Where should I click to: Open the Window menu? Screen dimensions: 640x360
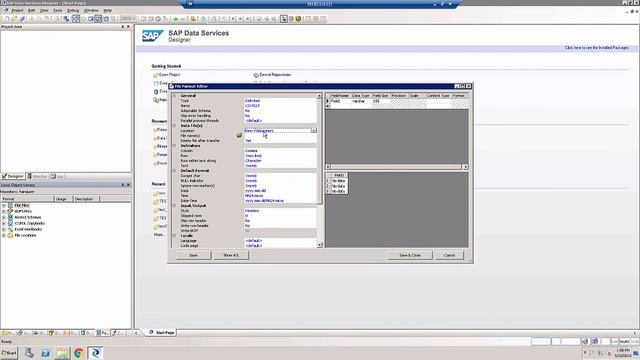(x=91, y=10)
